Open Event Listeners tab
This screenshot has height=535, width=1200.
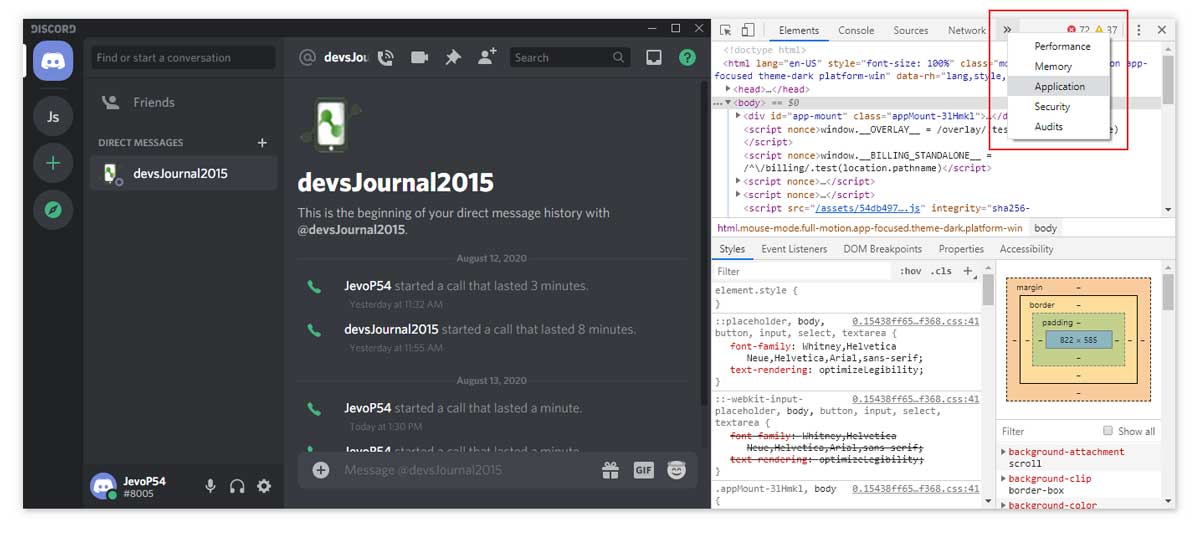click(x=794, y=249)
